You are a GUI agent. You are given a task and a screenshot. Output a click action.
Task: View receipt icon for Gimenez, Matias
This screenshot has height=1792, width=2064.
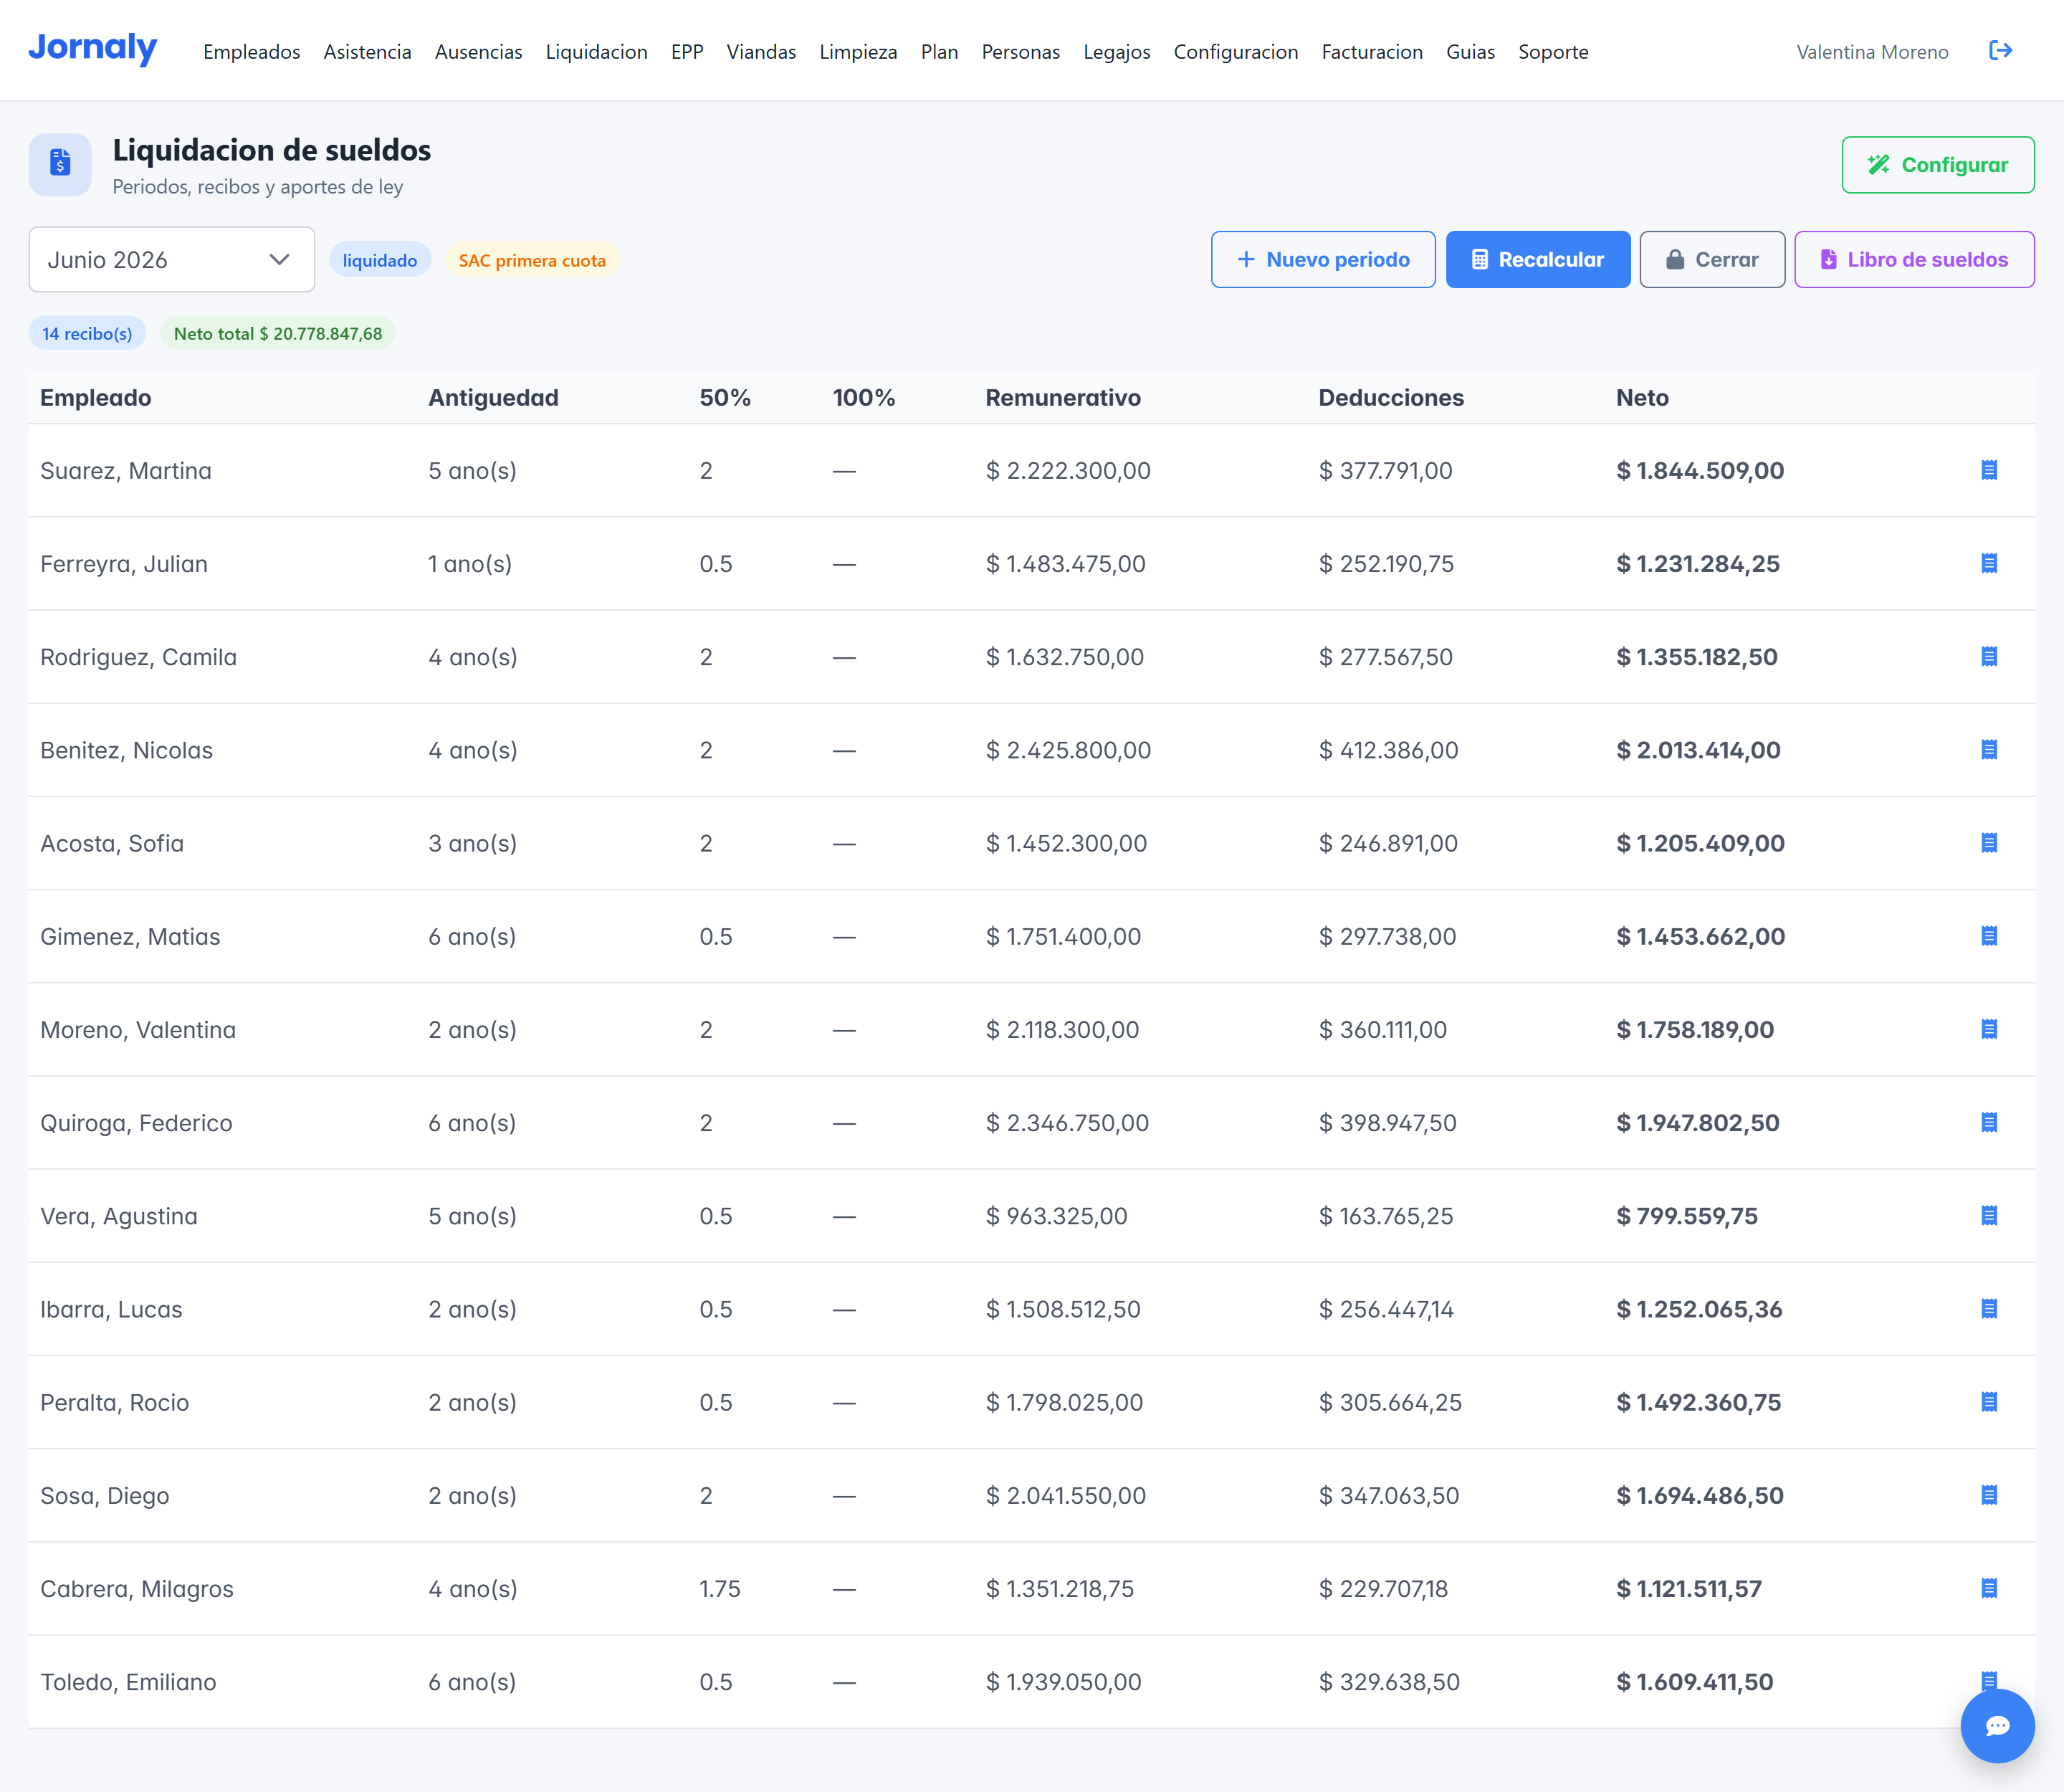pos(1989,936)
